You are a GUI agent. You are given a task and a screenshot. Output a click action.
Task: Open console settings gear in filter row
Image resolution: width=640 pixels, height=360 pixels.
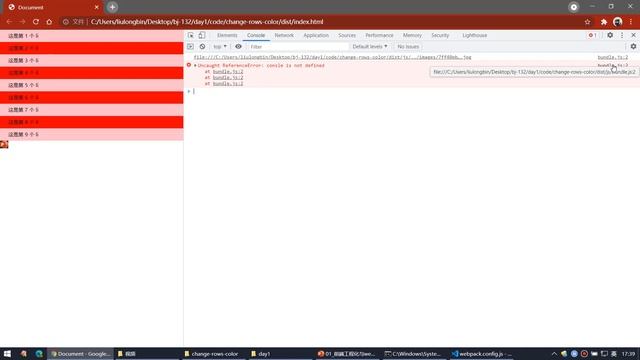tap(633, 47)
